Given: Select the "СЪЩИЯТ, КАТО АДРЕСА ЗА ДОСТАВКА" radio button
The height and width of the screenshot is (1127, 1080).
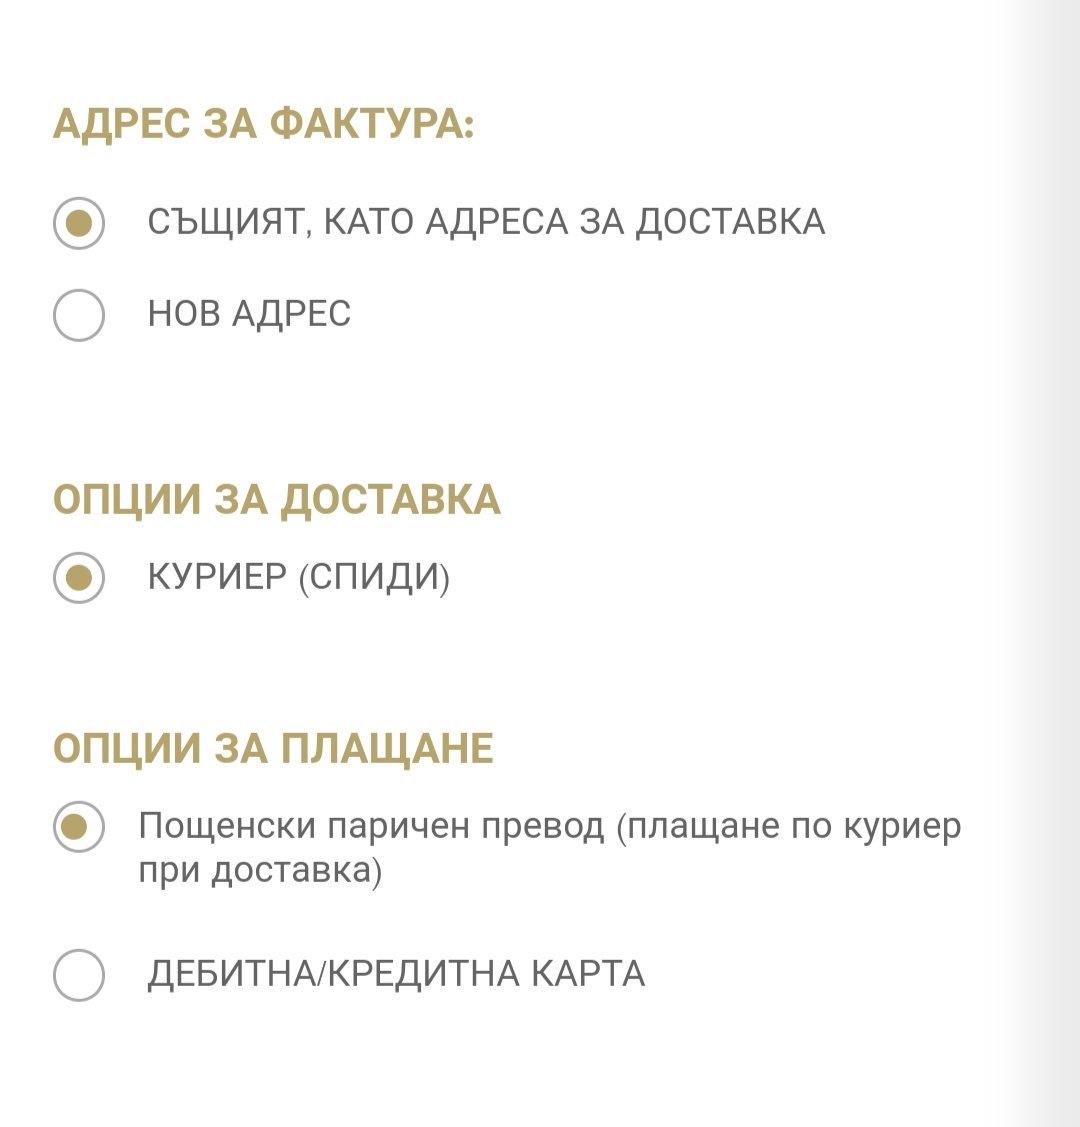Looking at the screenshot, I should coord(79,223).
